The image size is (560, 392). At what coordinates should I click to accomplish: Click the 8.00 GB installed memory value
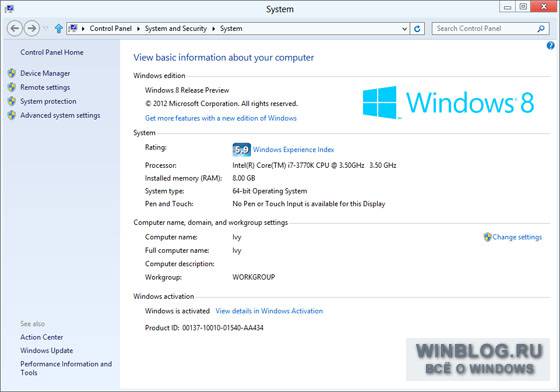pyautogui.click(x=244, y=178)
